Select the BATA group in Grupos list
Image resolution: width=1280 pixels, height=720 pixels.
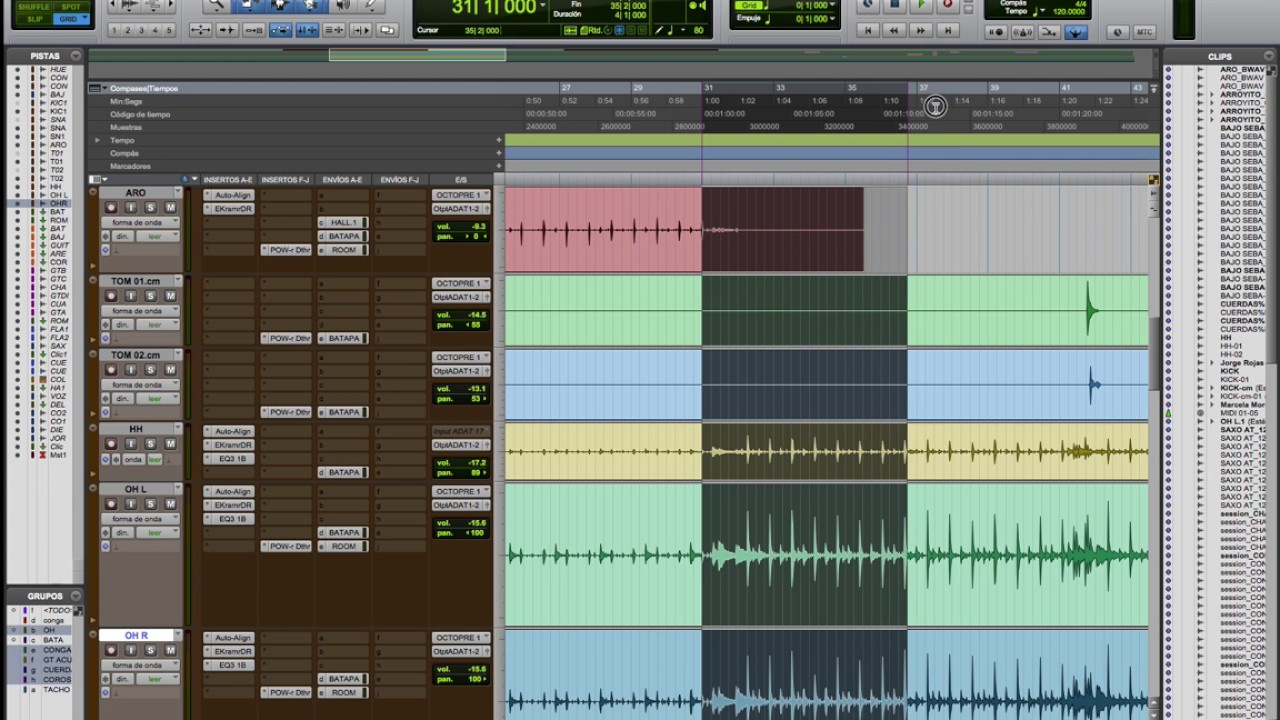click(x=52, y=640)
